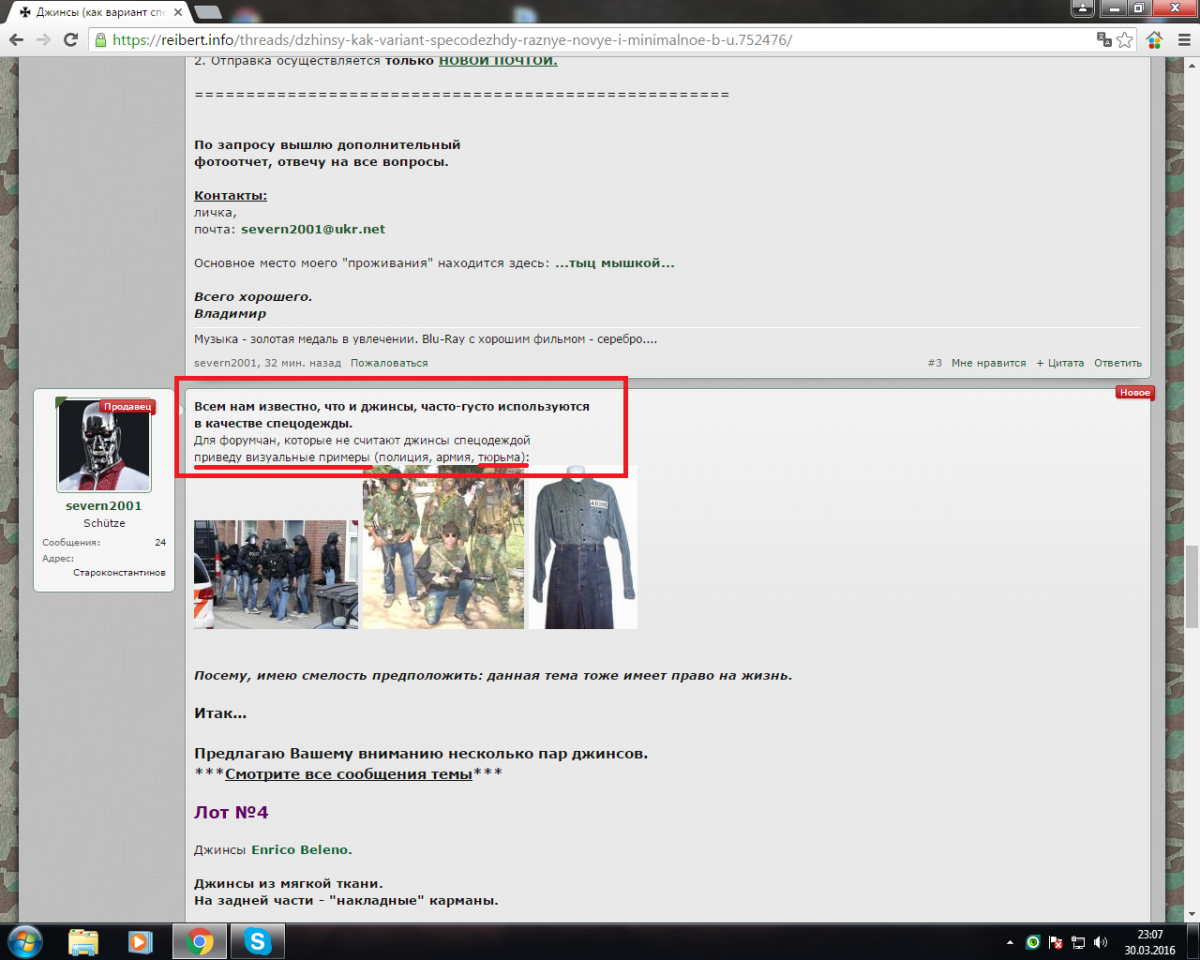Screen dimensions: 1200x960
Task: Open a new browser tab
Action: (208, 12)
